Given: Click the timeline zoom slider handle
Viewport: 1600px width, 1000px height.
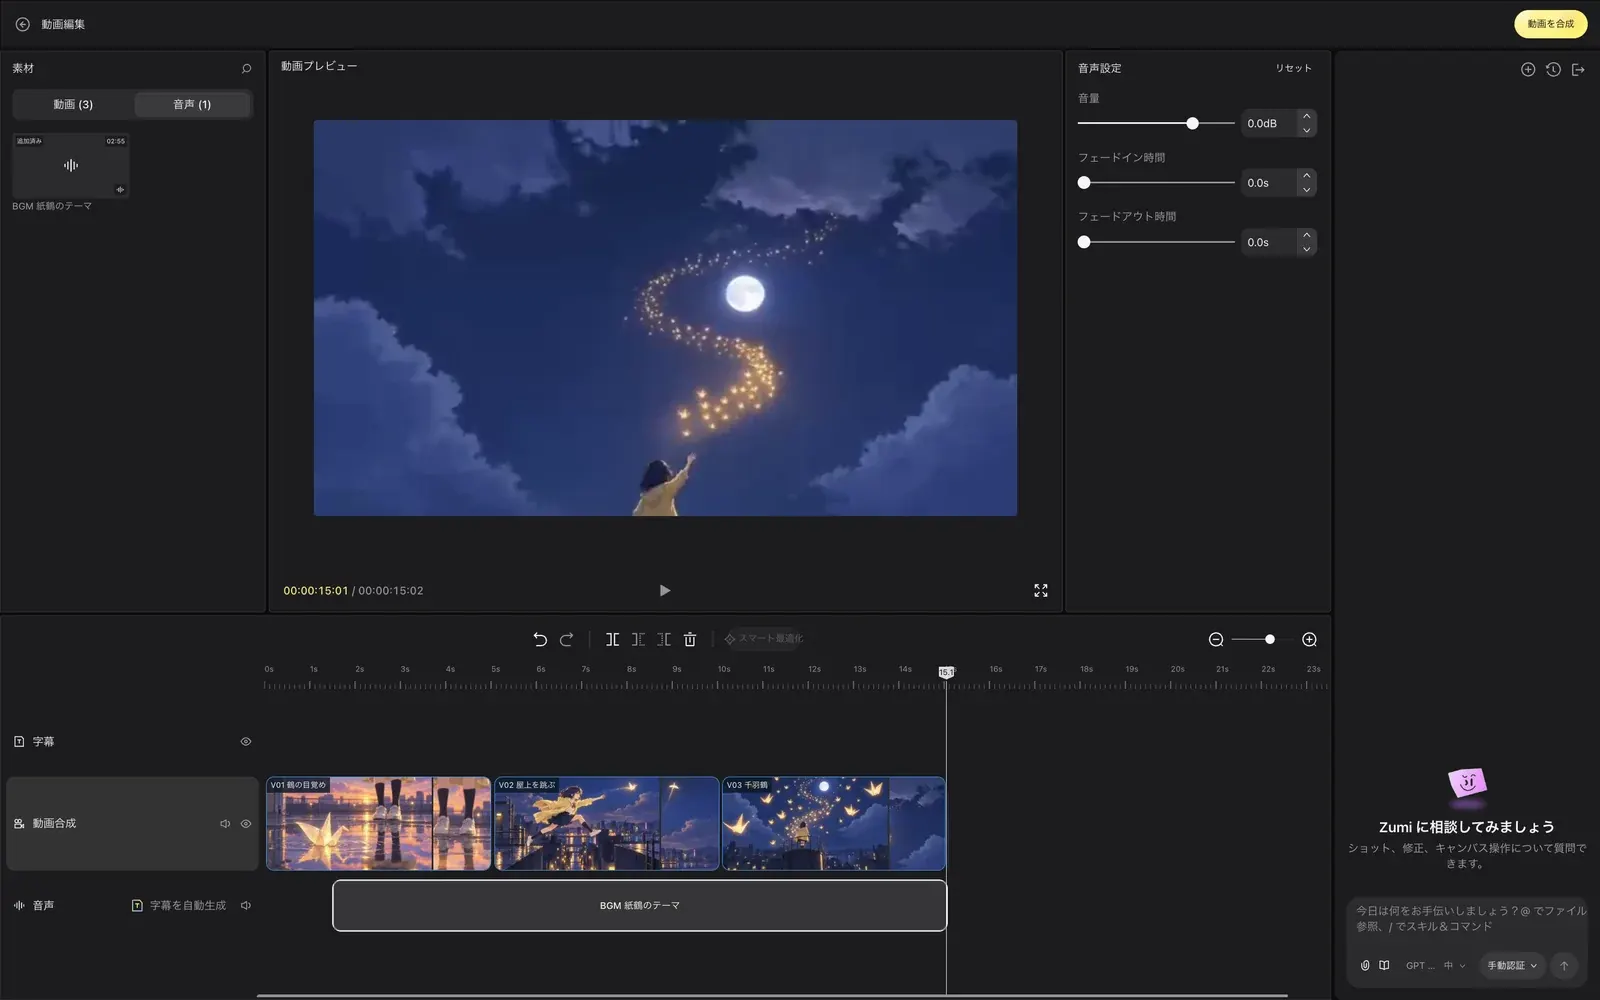Looking at the screenshot, I should tap(1270, 639).
